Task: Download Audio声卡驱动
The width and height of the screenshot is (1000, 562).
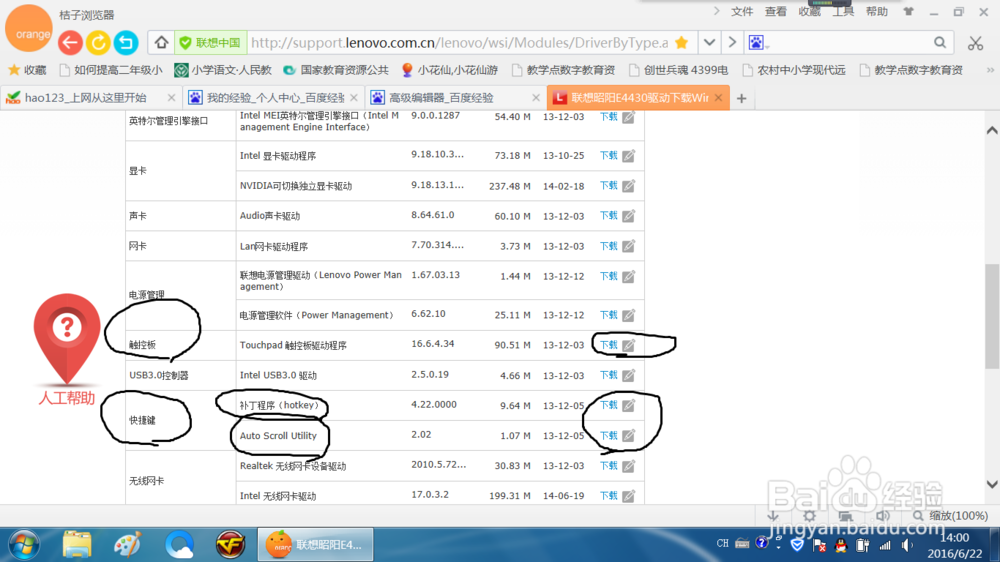Action: click(608, 216)
